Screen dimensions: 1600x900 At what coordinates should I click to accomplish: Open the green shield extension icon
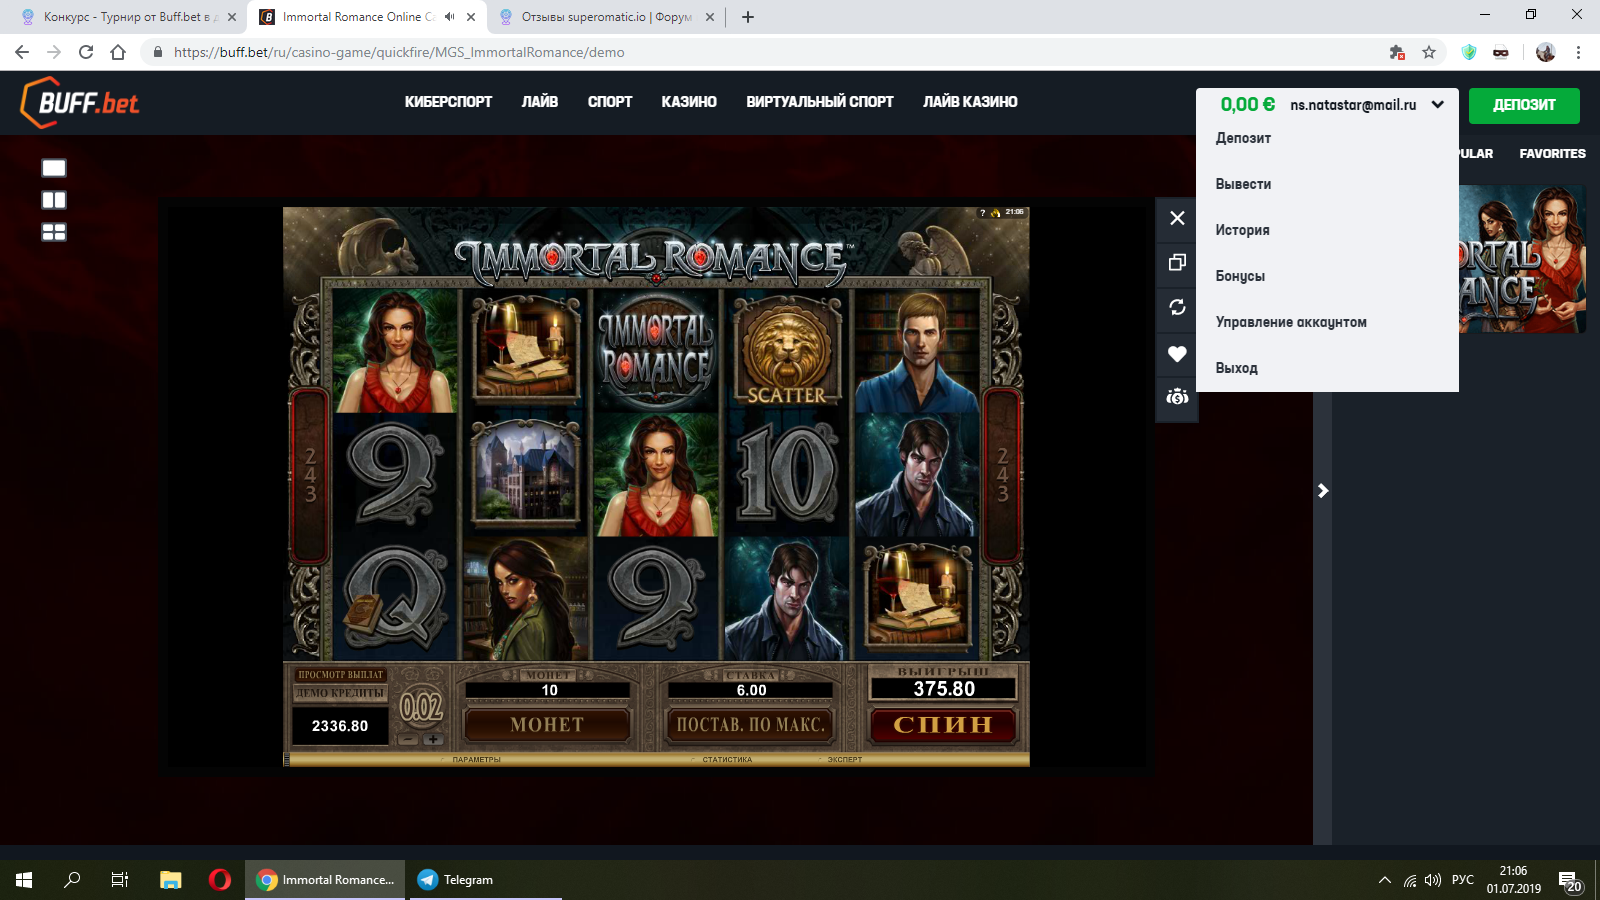[1469, 52]
